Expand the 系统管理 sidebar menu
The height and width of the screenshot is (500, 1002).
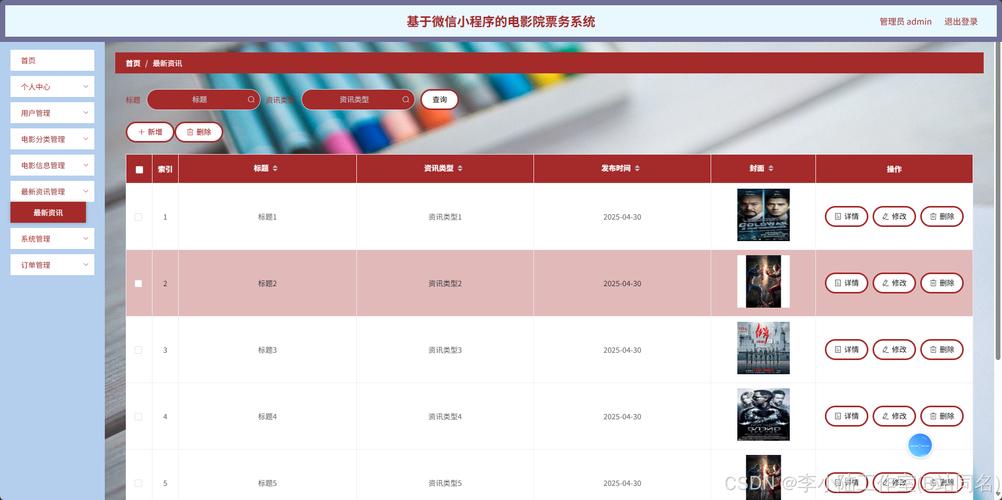[52, 238]
